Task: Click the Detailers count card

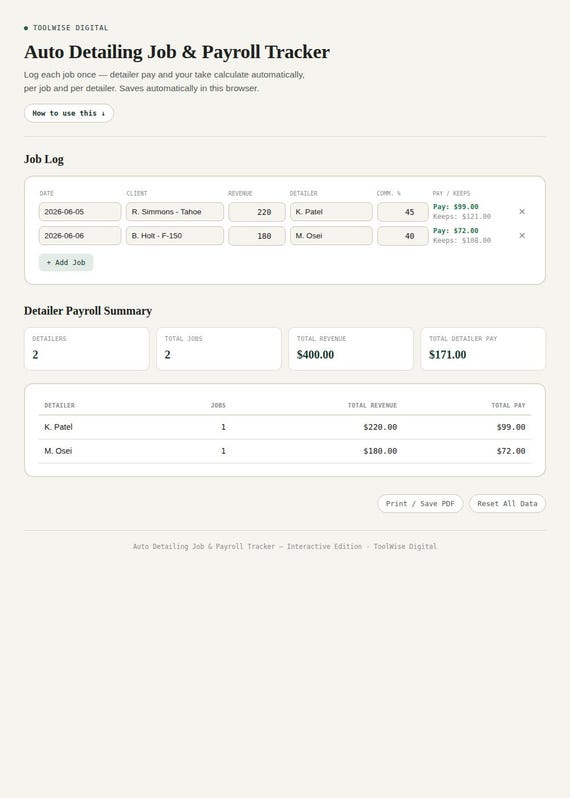Action: (87, 349)
